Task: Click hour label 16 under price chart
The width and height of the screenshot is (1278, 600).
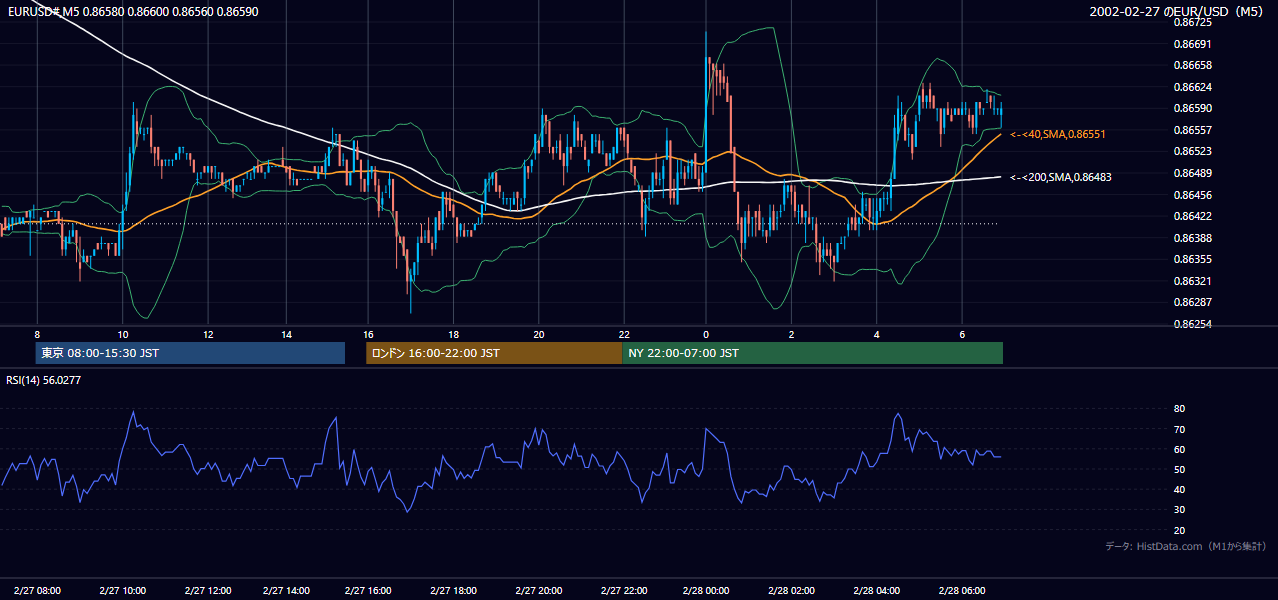Action: [x=369, y=334]
